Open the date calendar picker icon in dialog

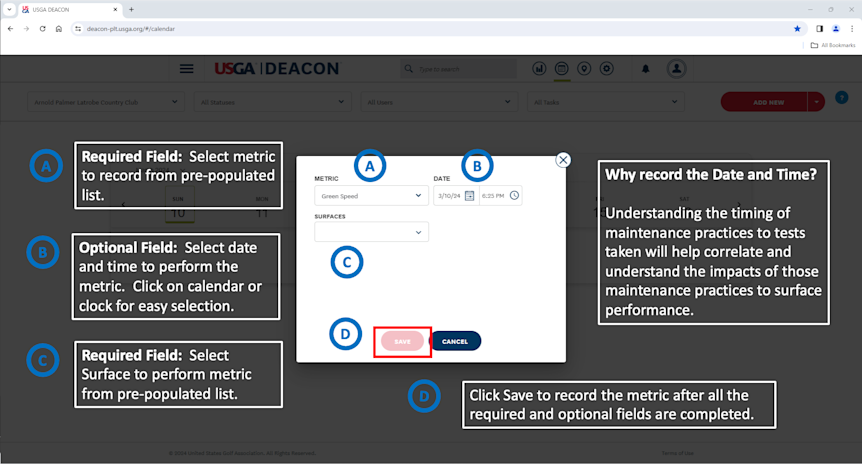coord(469,196)
